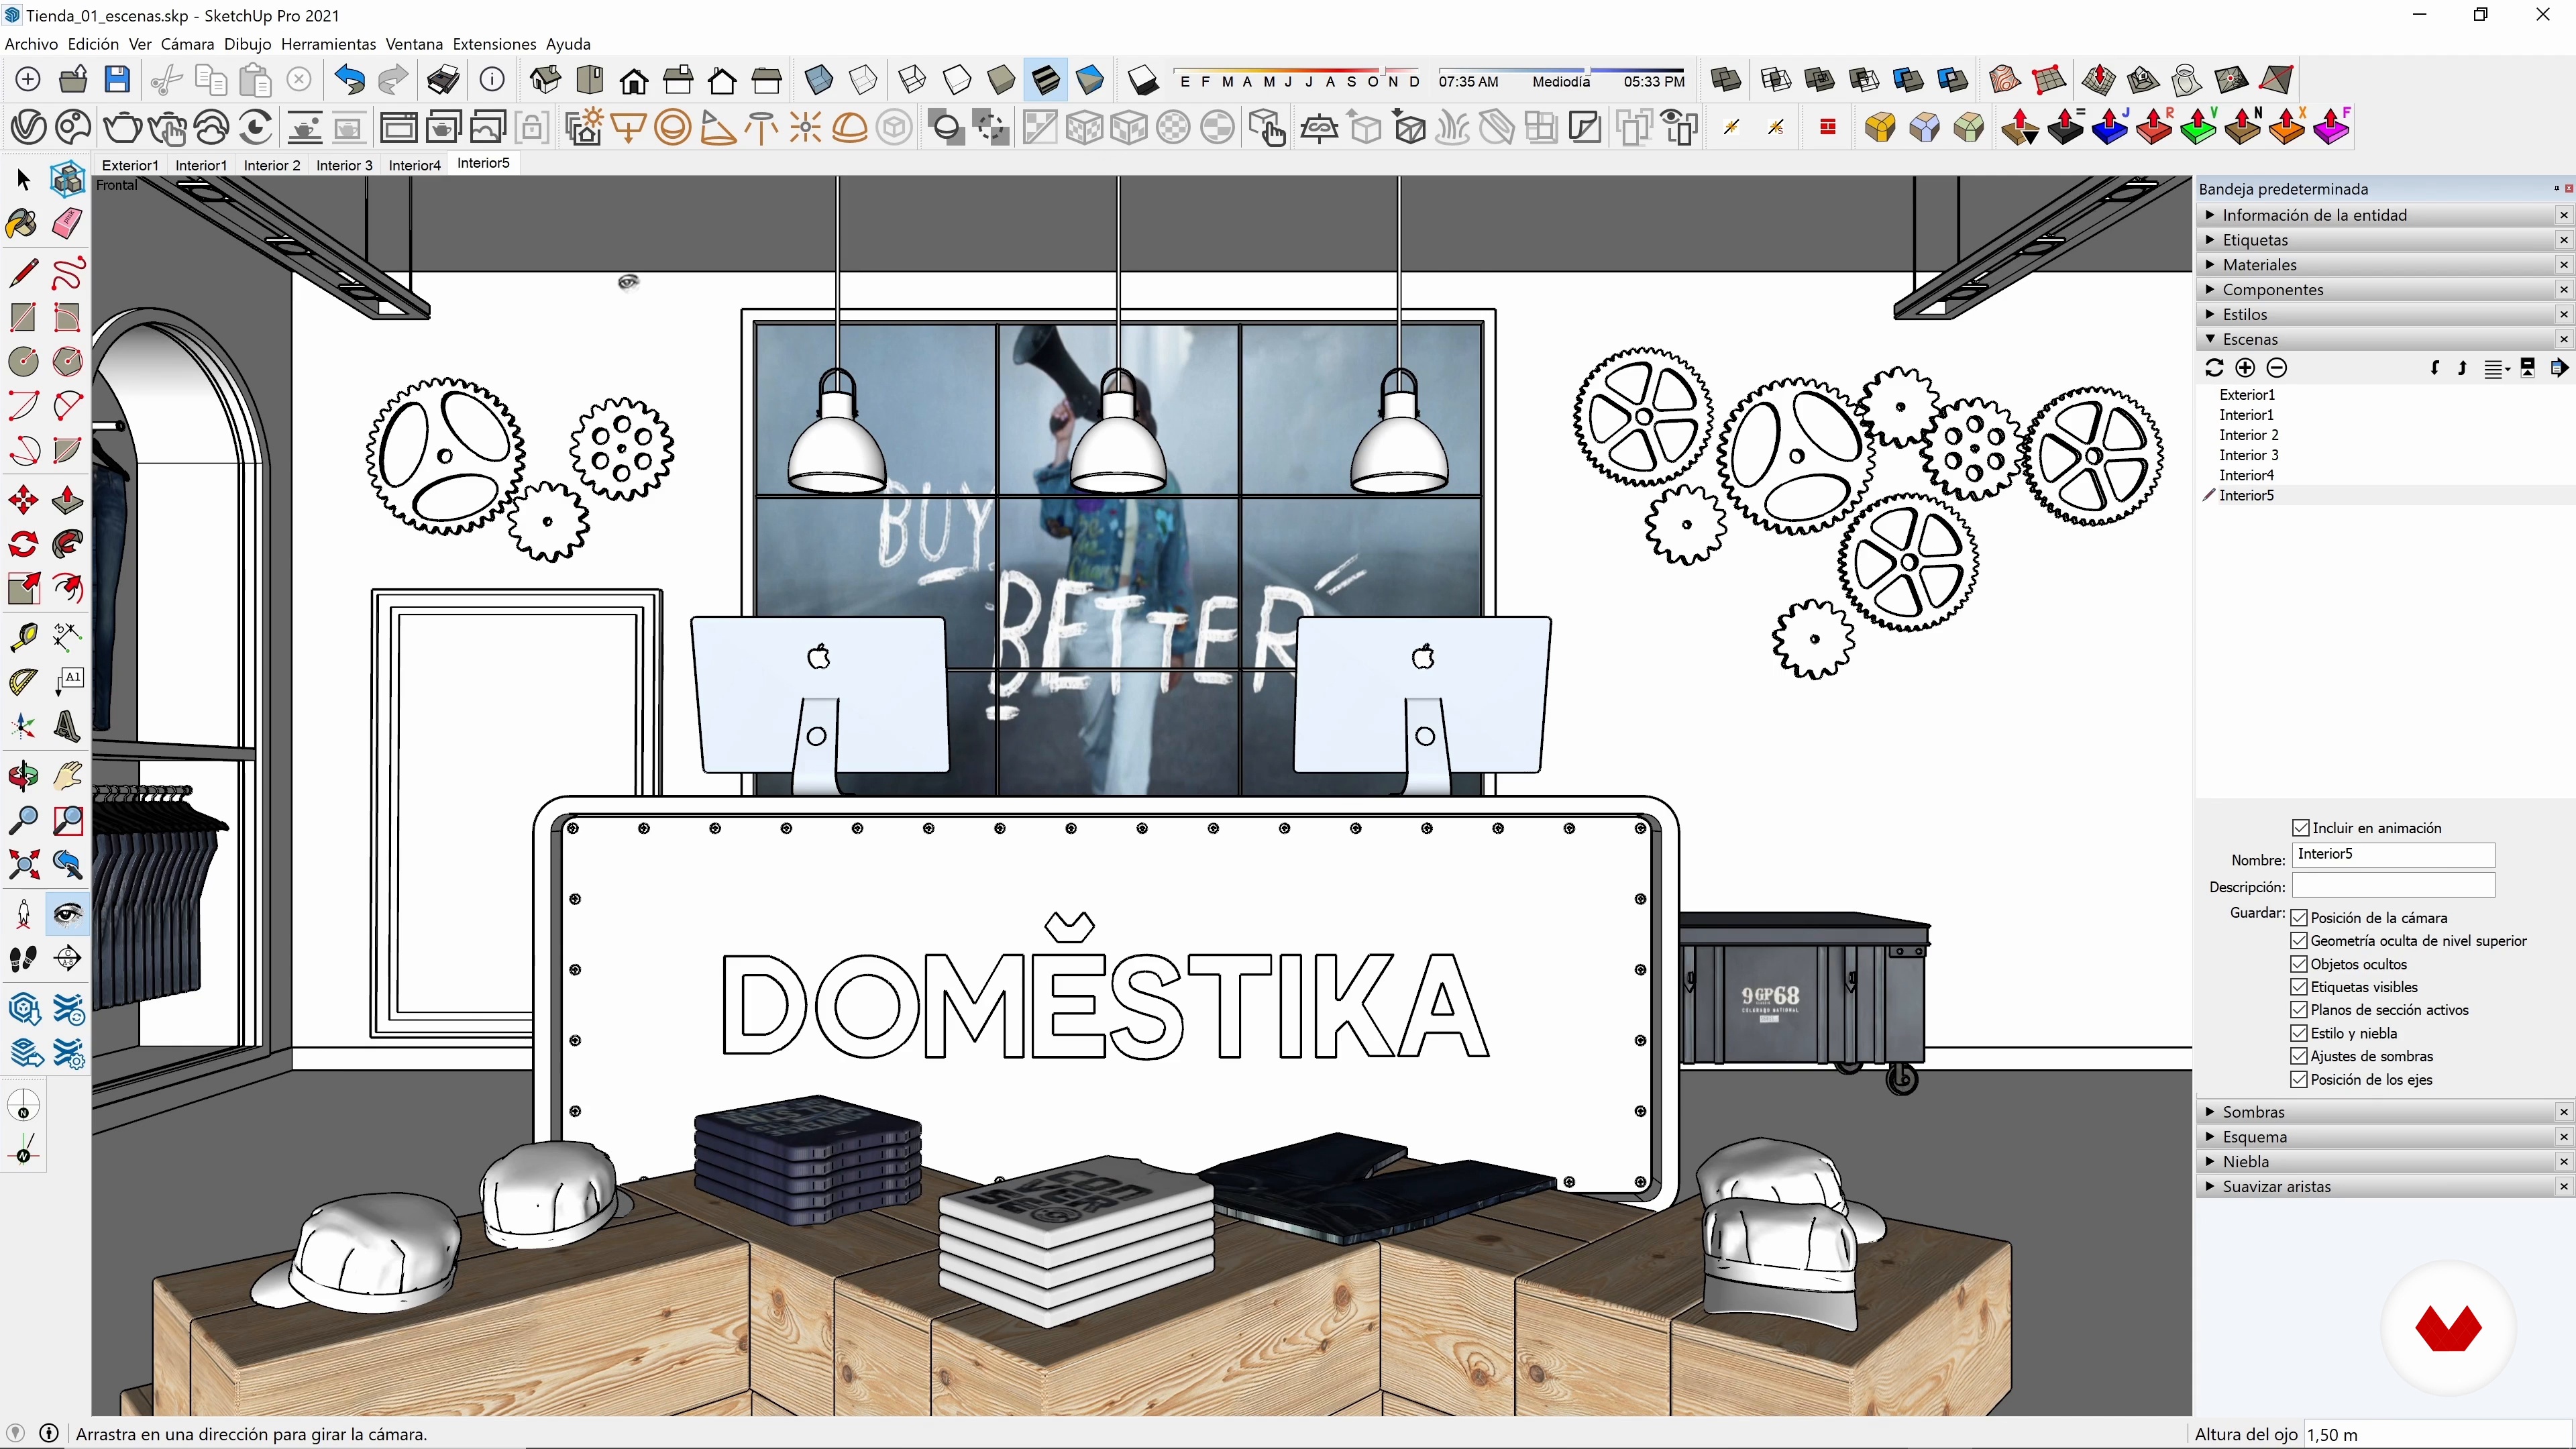Select Exterior1 in scenes list
The image size is (2576, 1449).
coord(2247,395)
